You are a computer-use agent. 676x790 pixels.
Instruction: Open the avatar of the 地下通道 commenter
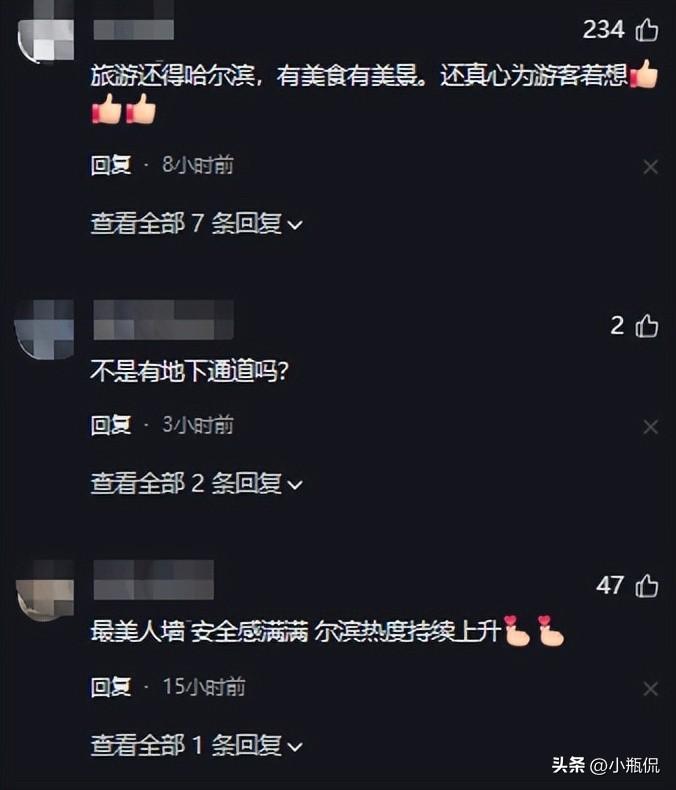click(x=44, y=330)
